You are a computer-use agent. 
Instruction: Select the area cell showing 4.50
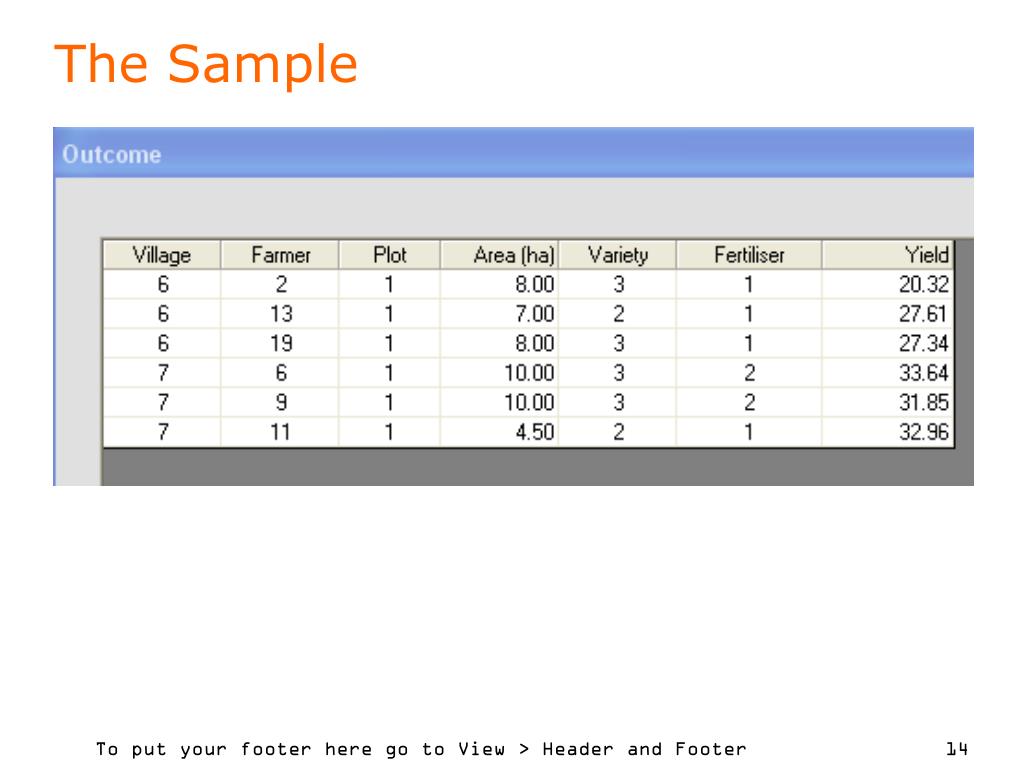point(500,432)
